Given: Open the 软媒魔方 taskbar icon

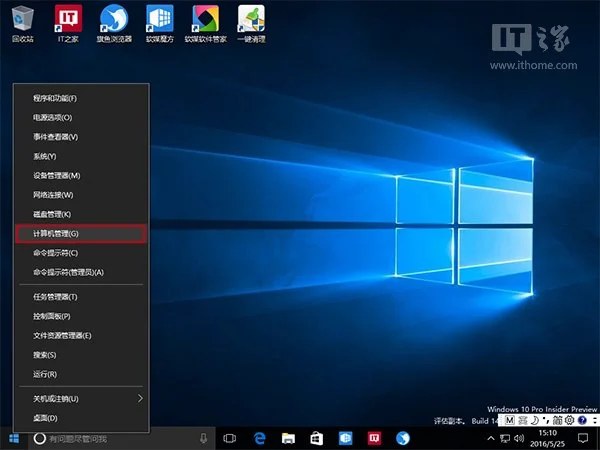Looking at the screenshot, I should tap(346, 438).
